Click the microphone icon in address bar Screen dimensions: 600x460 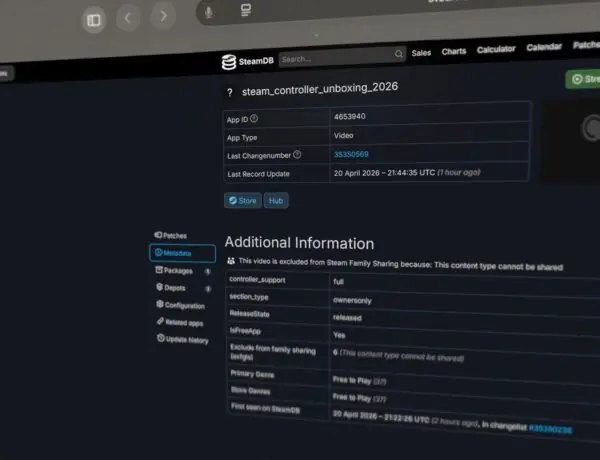tap(209, 13)
